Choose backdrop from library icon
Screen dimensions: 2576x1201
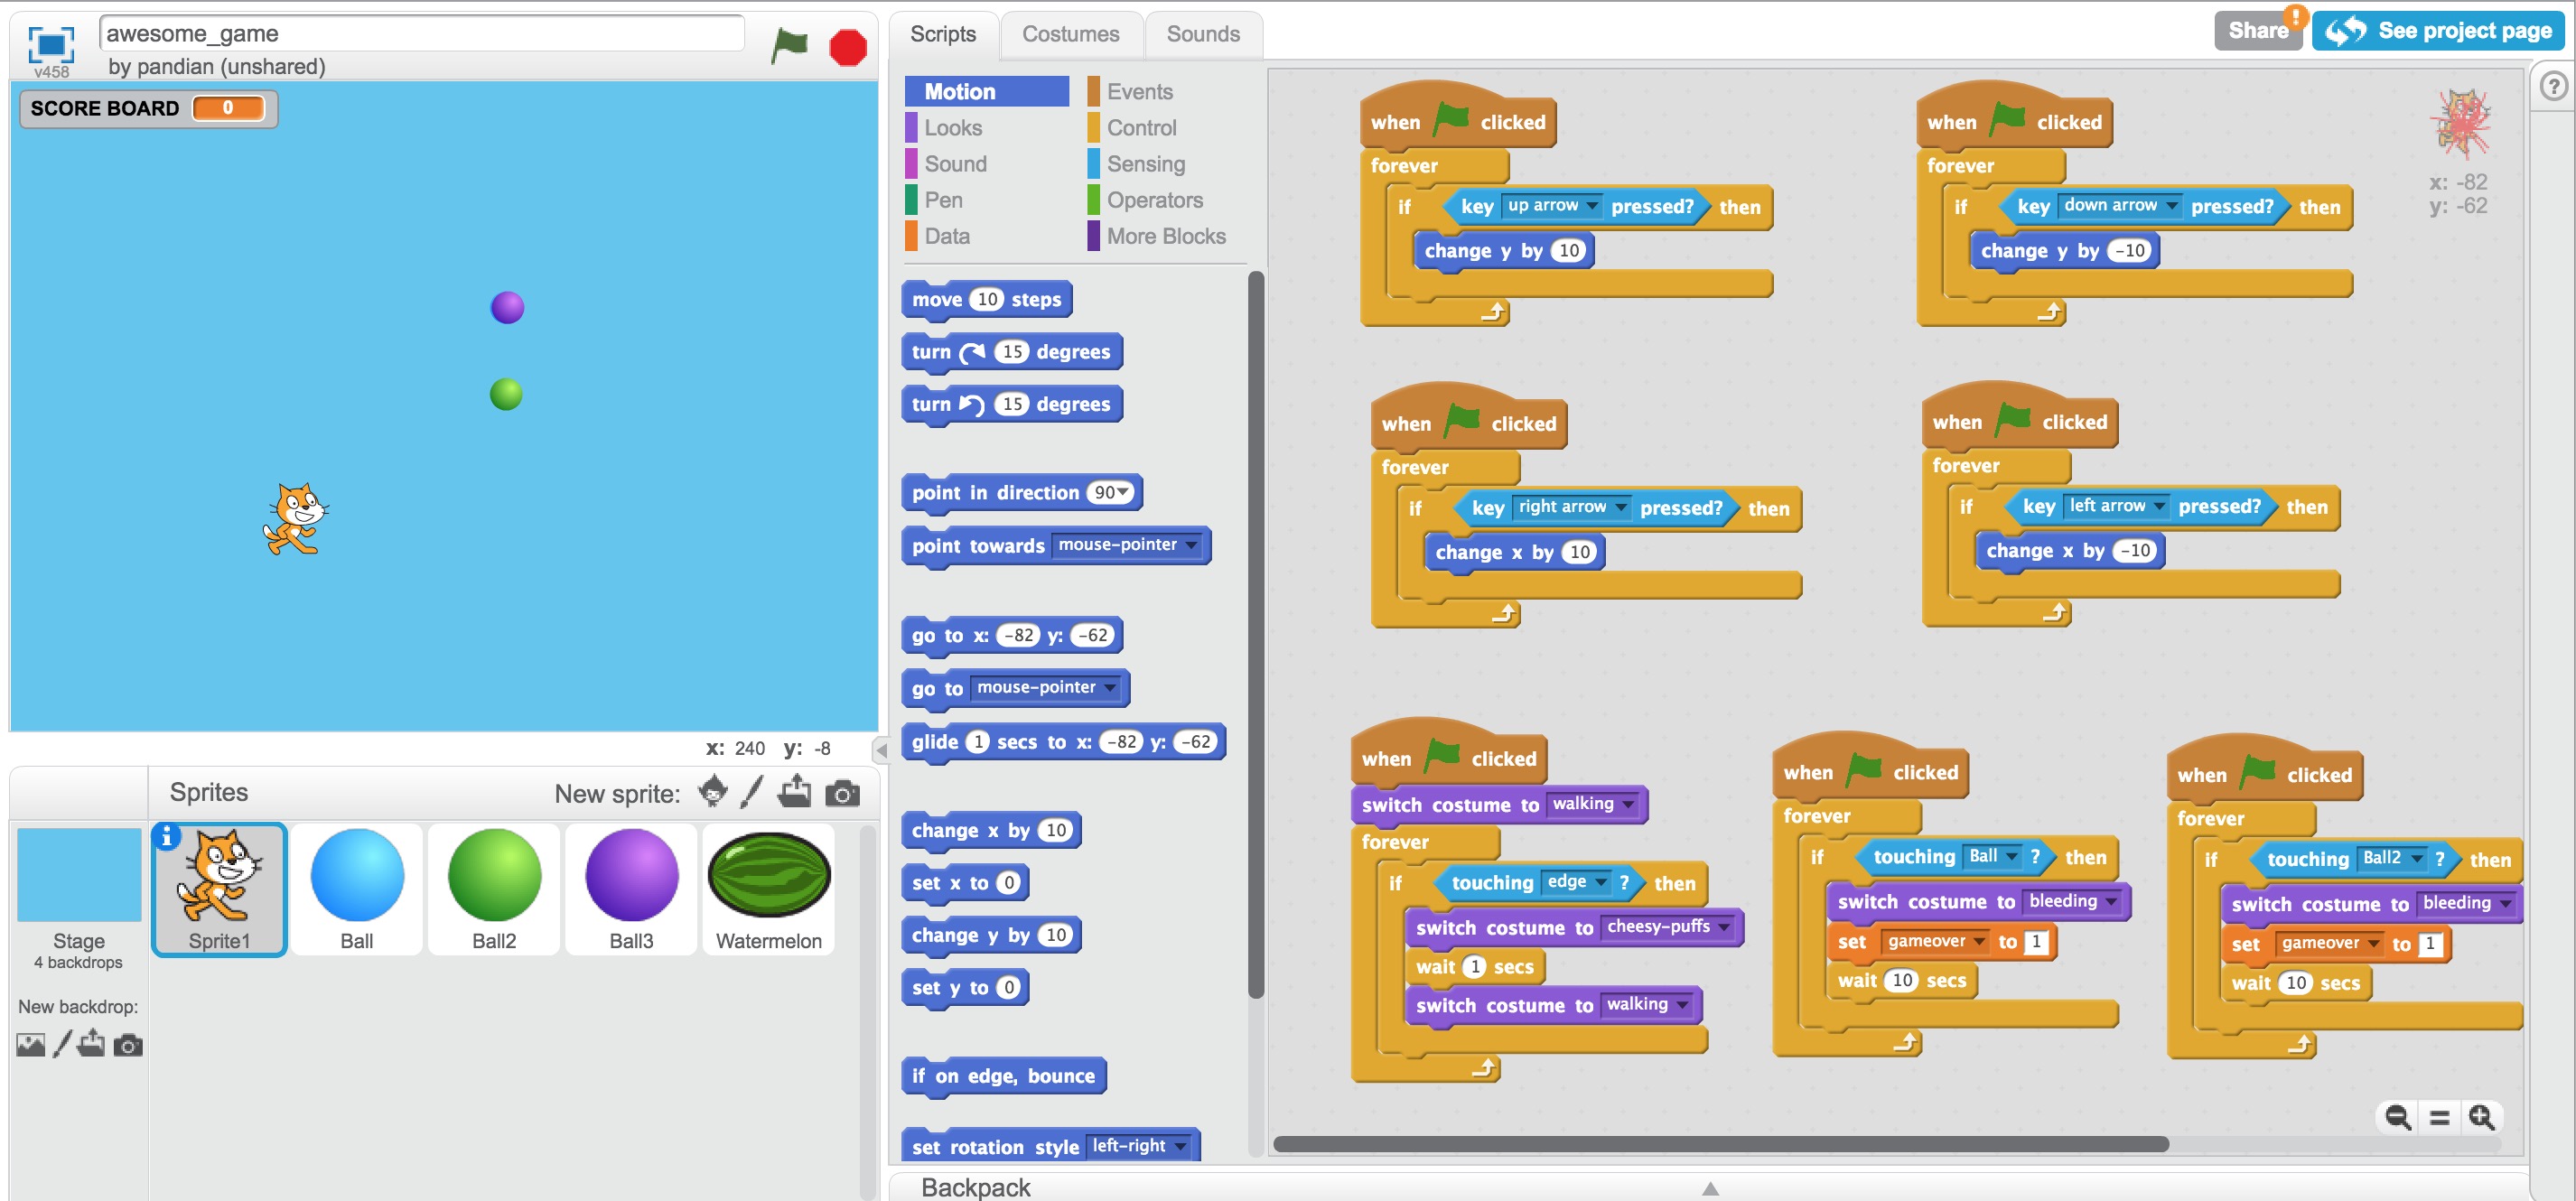pyautogui.click(x=31, y=1045)
